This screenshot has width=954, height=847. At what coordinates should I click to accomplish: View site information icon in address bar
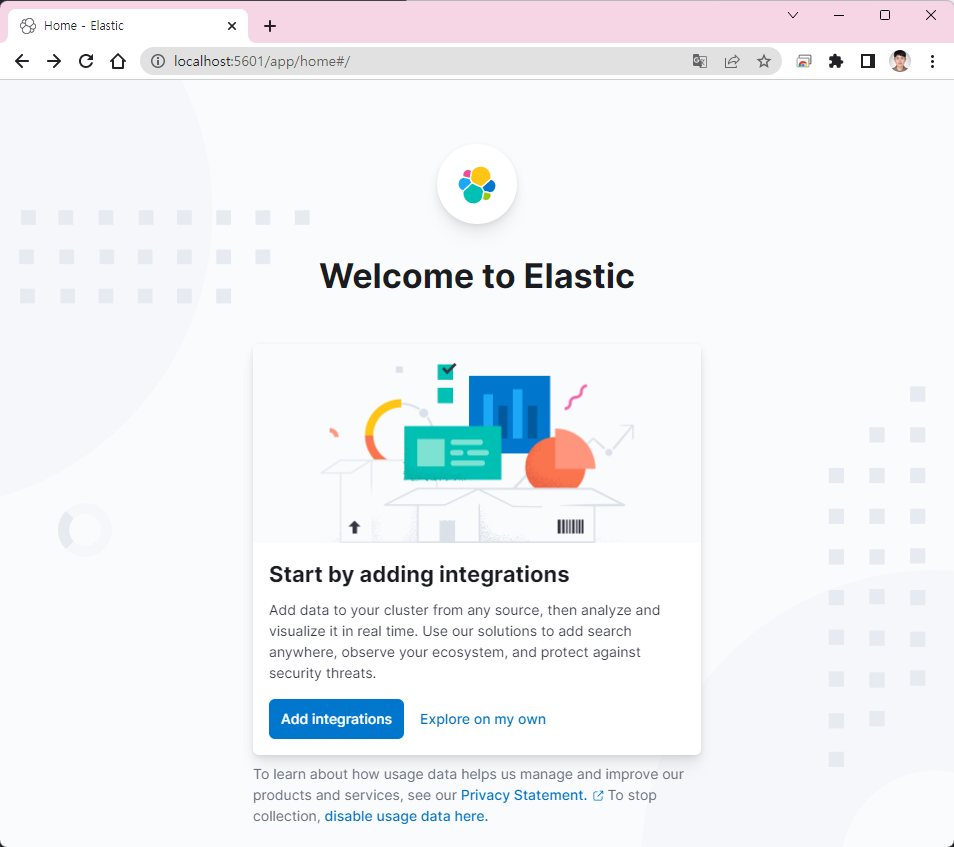pos(158,61)
